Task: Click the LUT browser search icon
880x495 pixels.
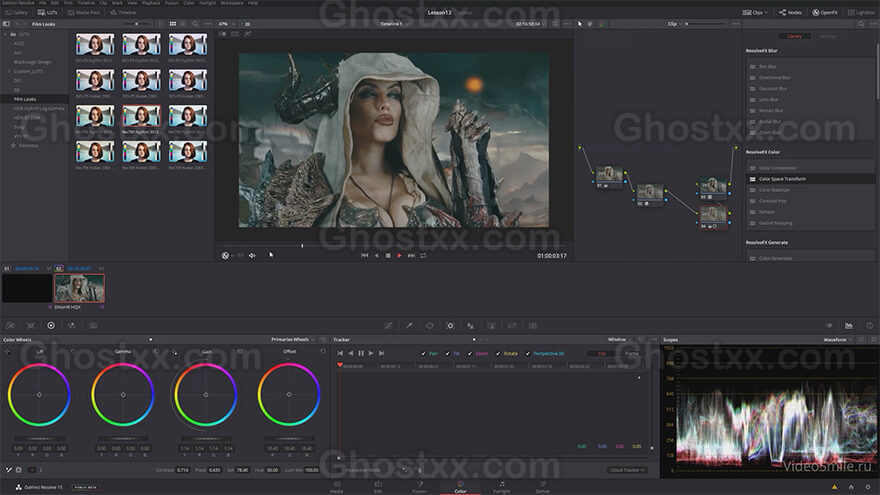Action: click(195, 24)
